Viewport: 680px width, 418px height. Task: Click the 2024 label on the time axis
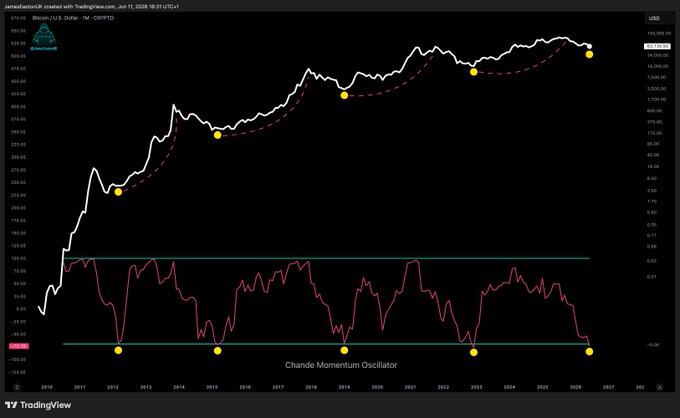point(510,387)
